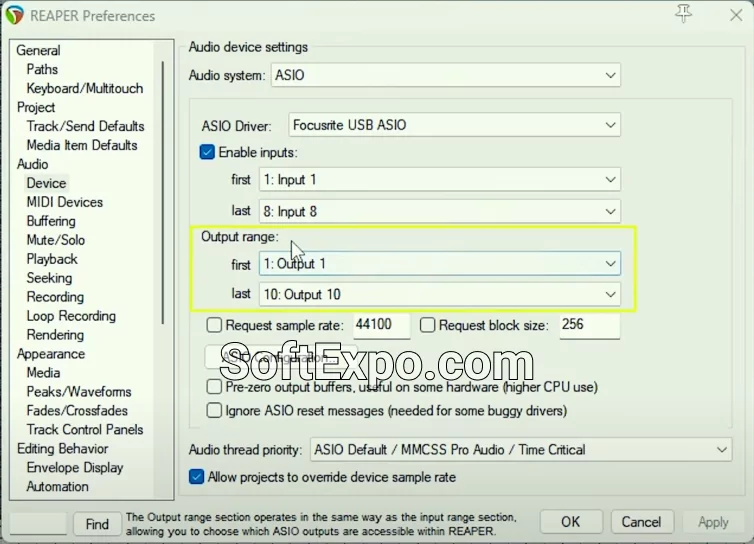Click the pin icon in title bar
The width and height of the screenshot is (754, 544).
point(684,14)
